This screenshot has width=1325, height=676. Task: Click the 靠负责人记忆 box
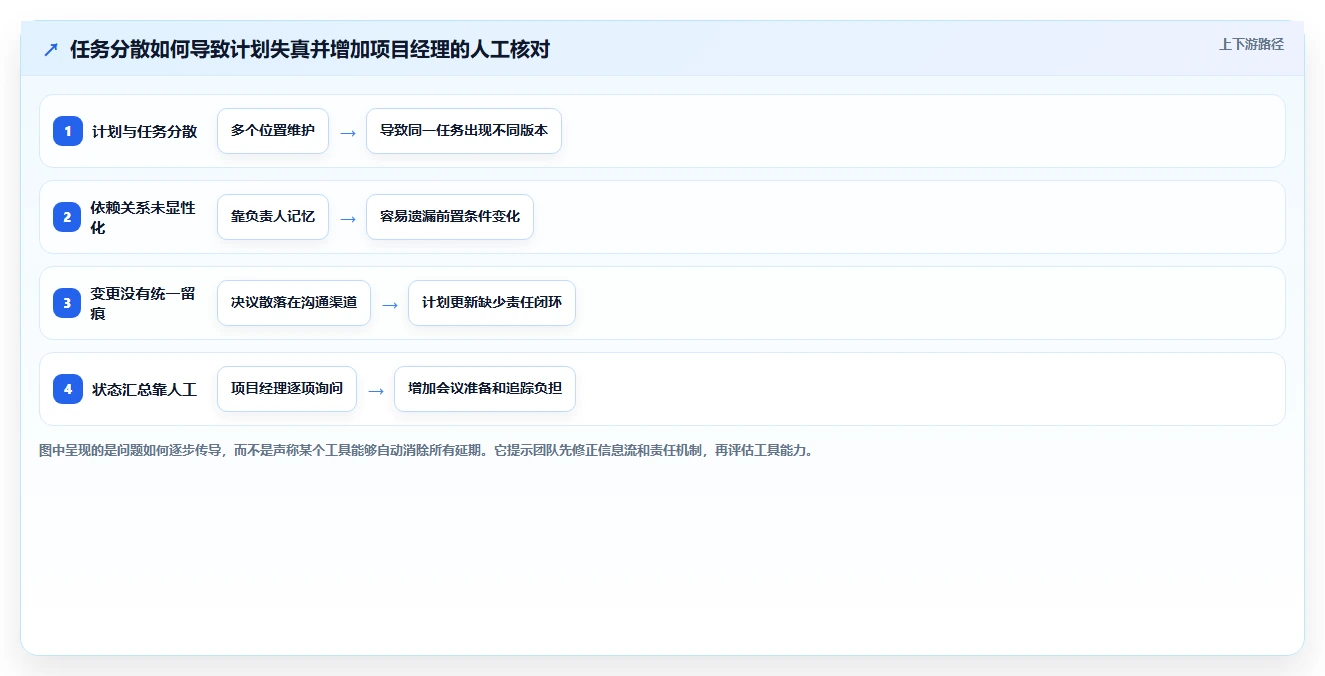(x=273, y=217)
